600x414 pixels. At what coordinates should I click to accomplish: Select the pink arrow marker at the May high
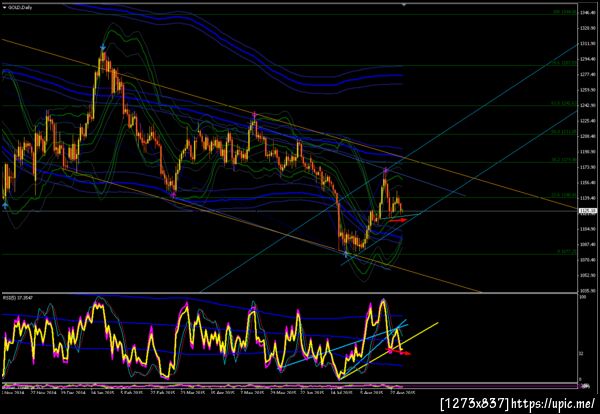tap(254, 114)
